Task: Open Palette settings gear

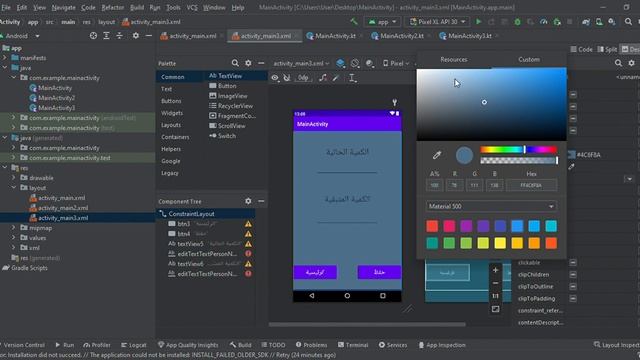Action: 248,63
